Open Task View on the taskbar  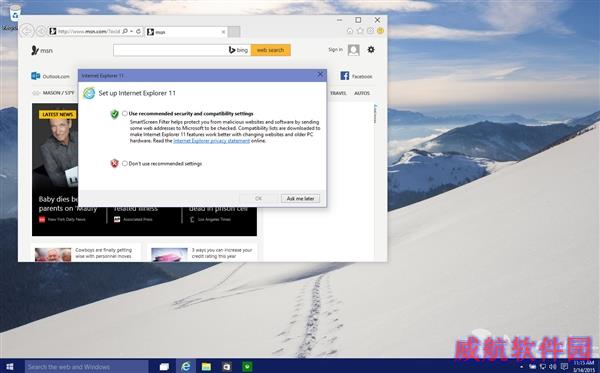click(165, 366)
